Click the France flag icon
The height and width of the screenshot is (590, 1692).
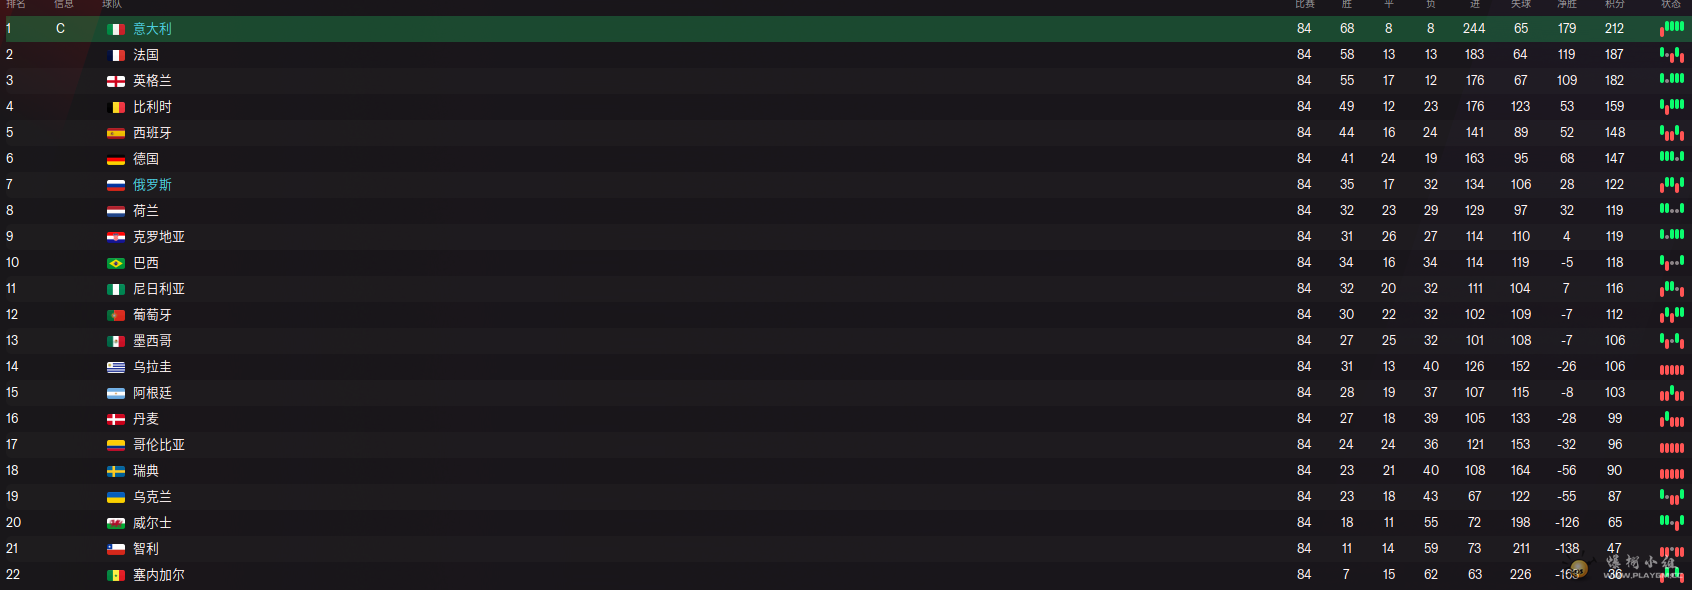[116, 55]
